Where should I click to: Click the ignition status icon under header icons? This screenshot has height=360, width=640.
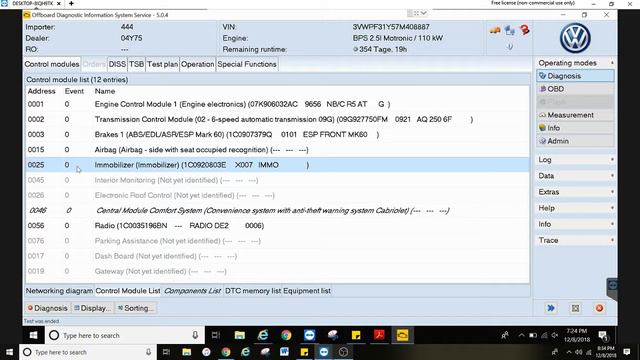click(x=510, y=47)
